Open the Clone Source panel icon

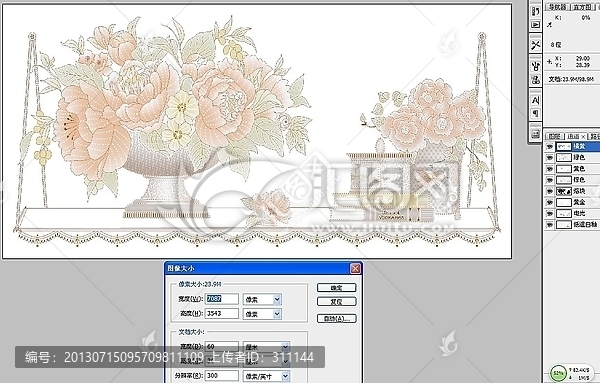pyautogui.click(x=535, y=66)
